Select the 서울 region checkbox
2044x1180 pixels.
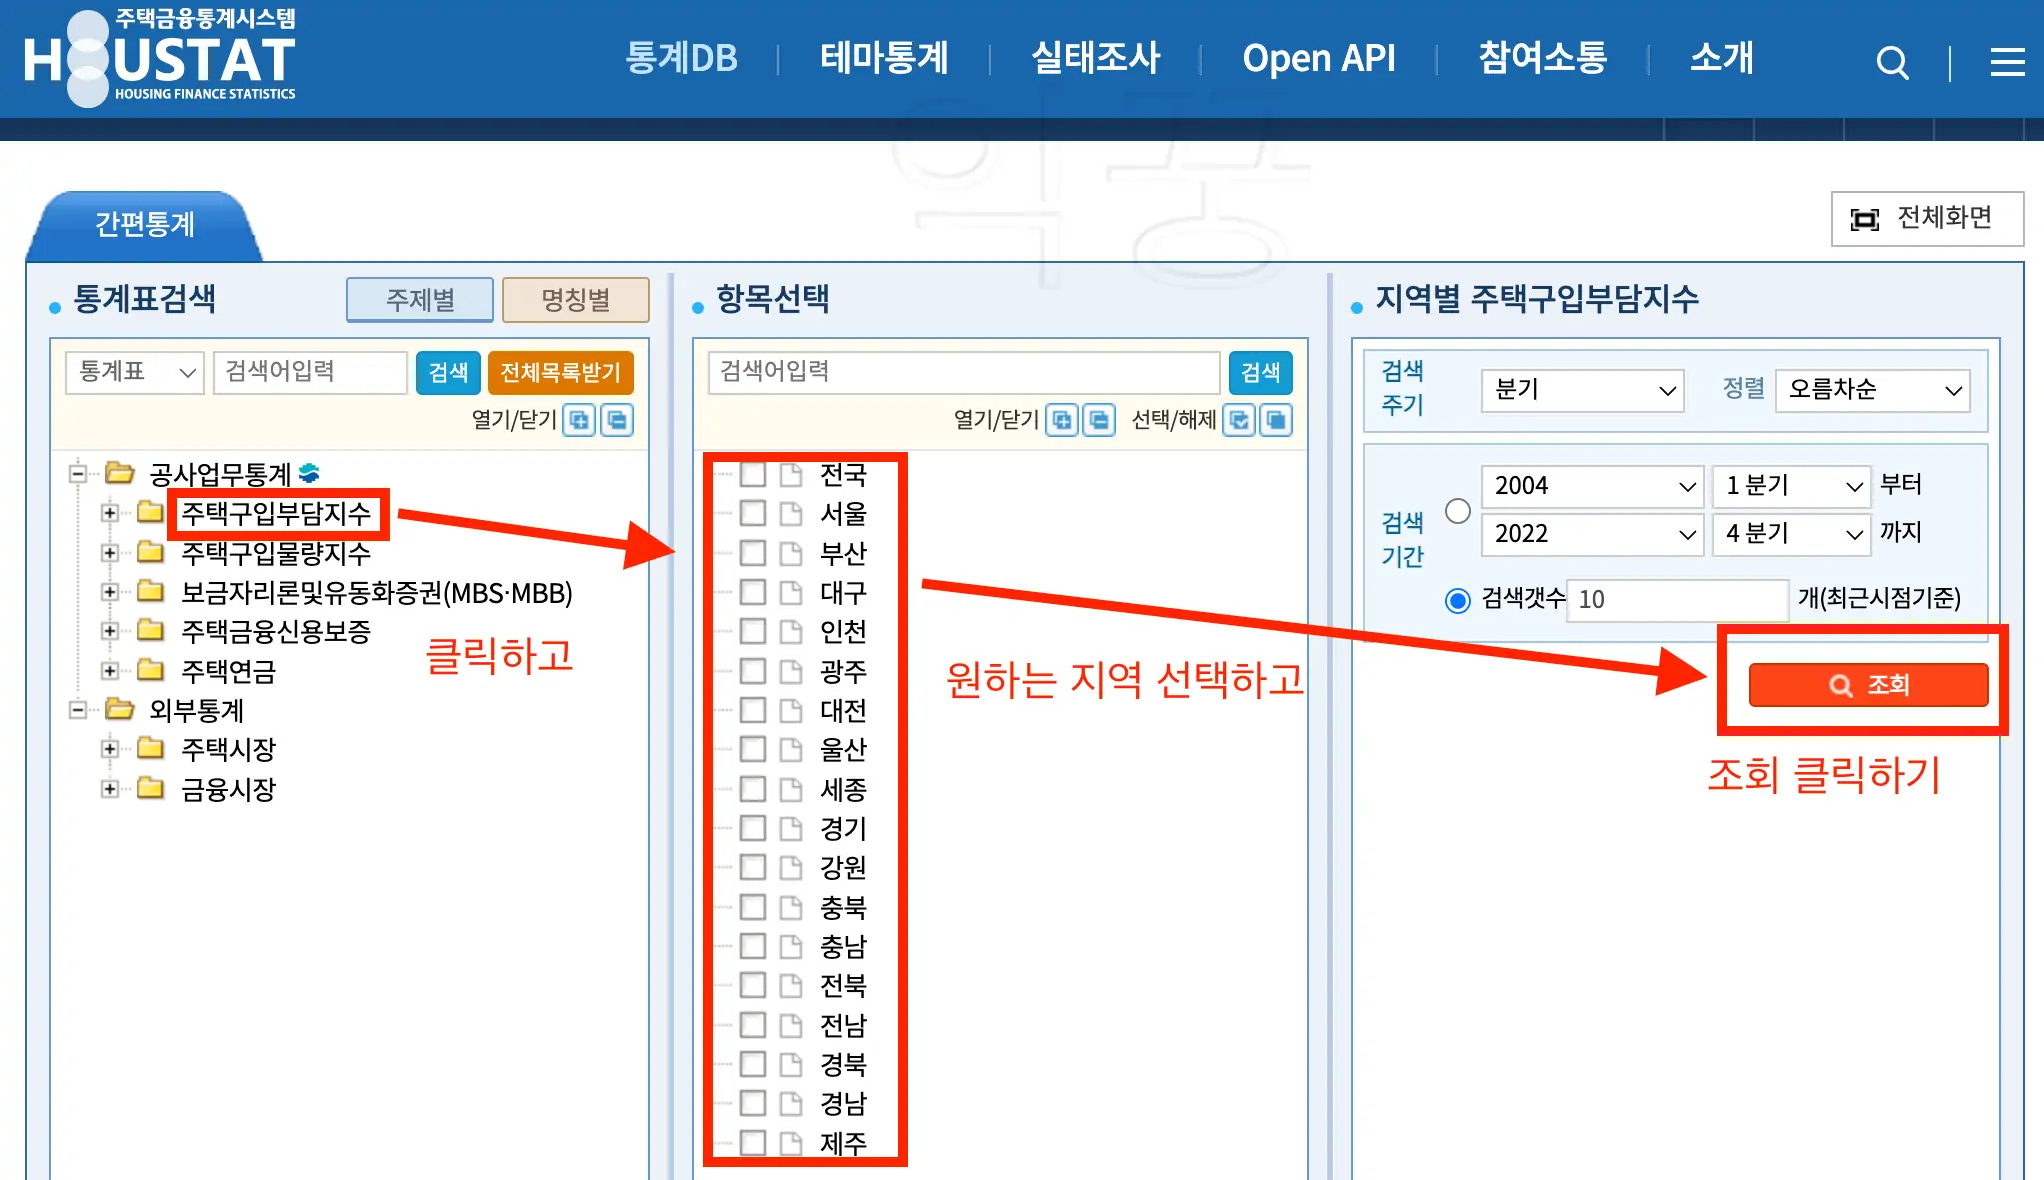tap(753, 515)
